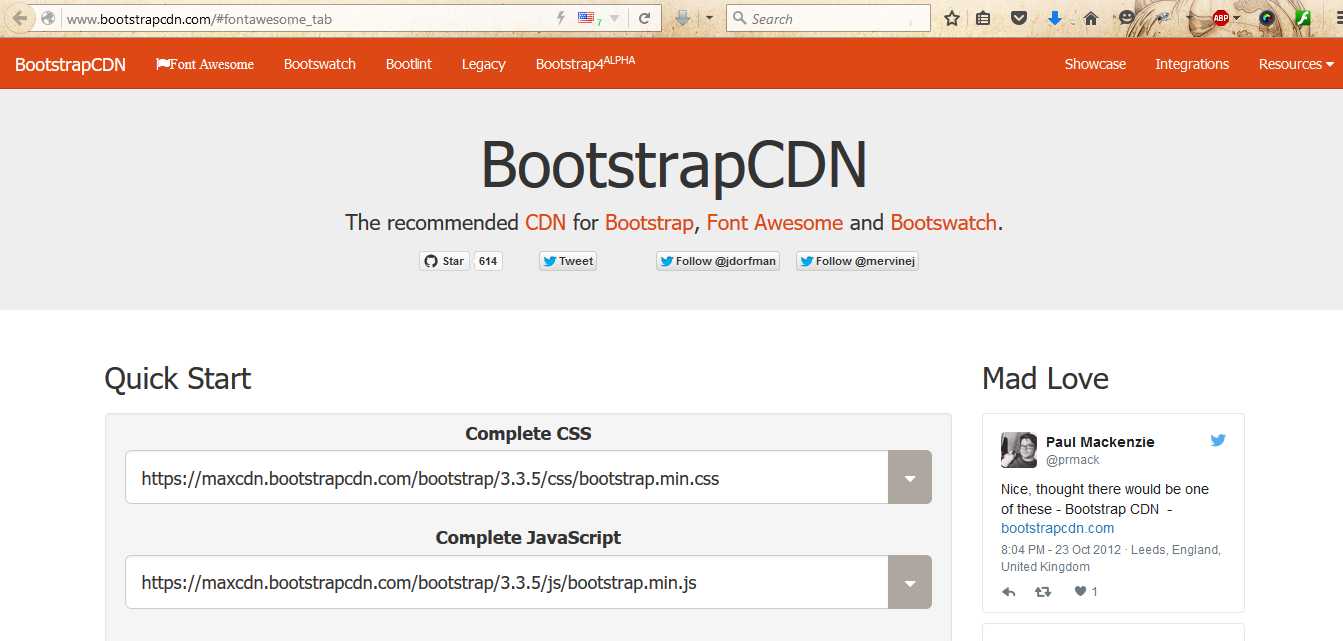The height and width of the screenshot is (641, 1343).
Task: Open dropdown arrow next to gray download icon
Action: point(709,18)
